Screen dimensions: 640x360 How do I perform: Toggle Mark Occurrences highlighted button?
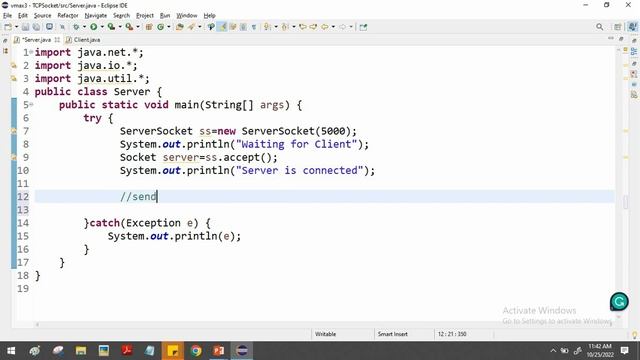pos(222,27)
